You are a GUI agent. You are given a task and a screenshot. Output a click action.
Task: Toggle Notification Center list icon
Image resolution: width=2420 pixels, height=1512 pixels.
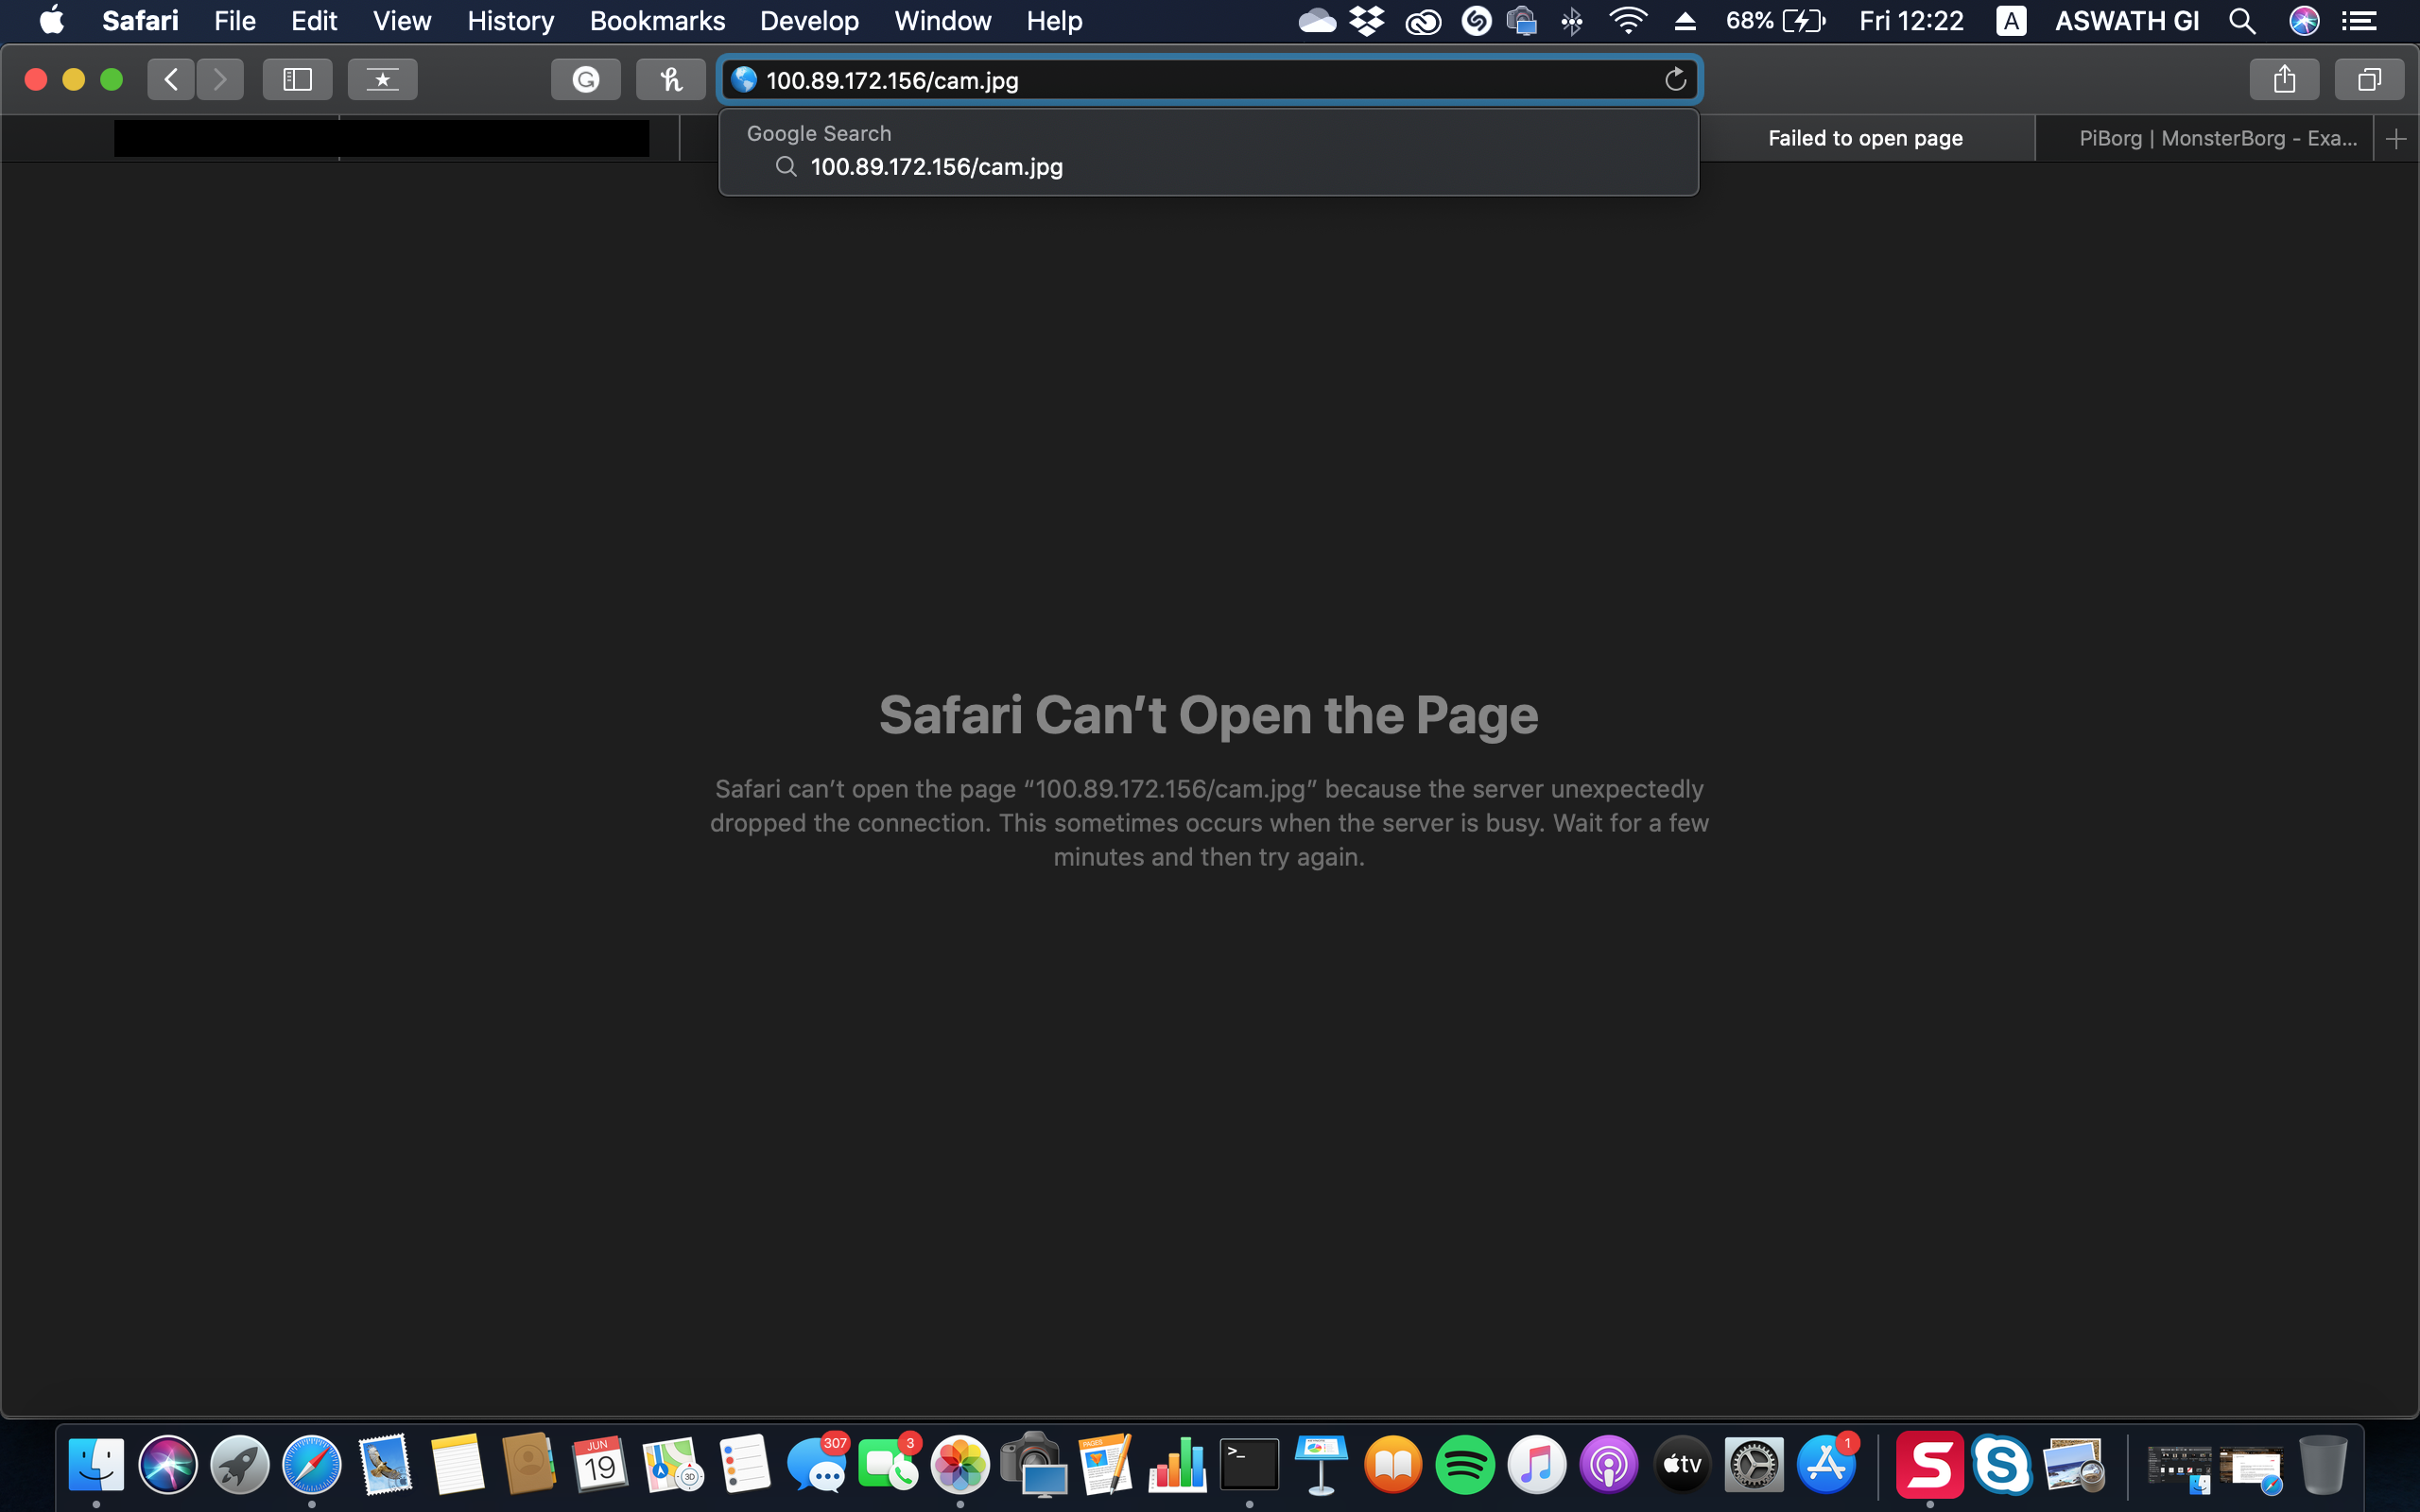[2360, 21]
